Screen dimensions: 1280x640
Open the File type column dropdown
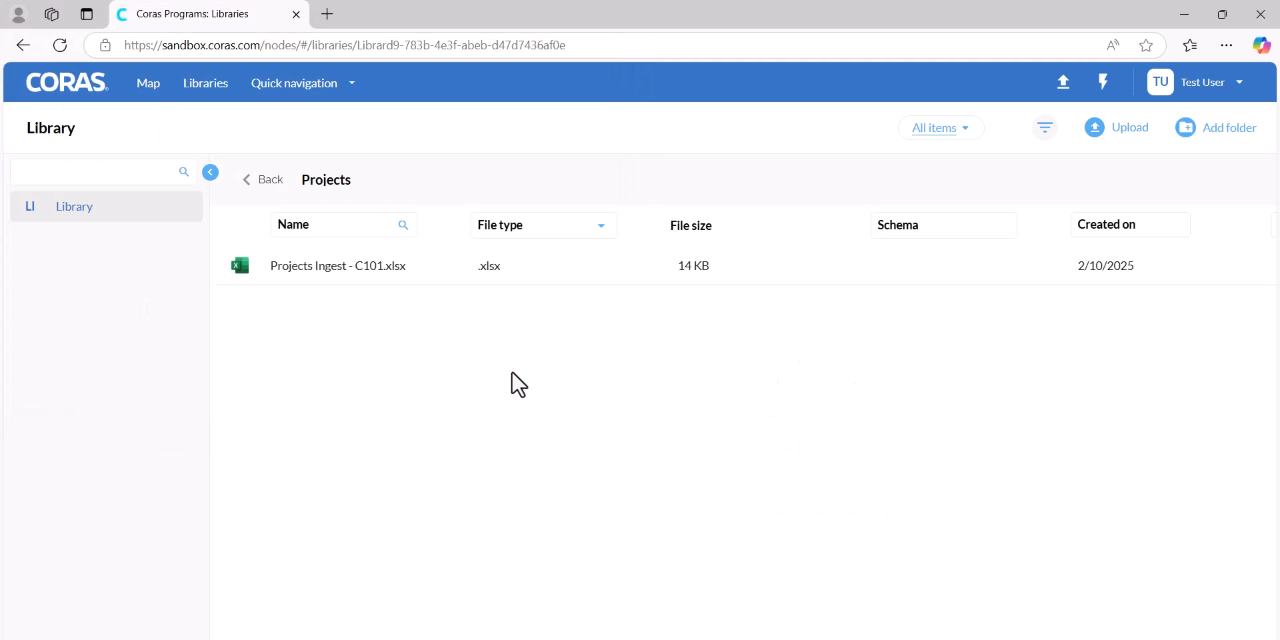click(601, 226)
